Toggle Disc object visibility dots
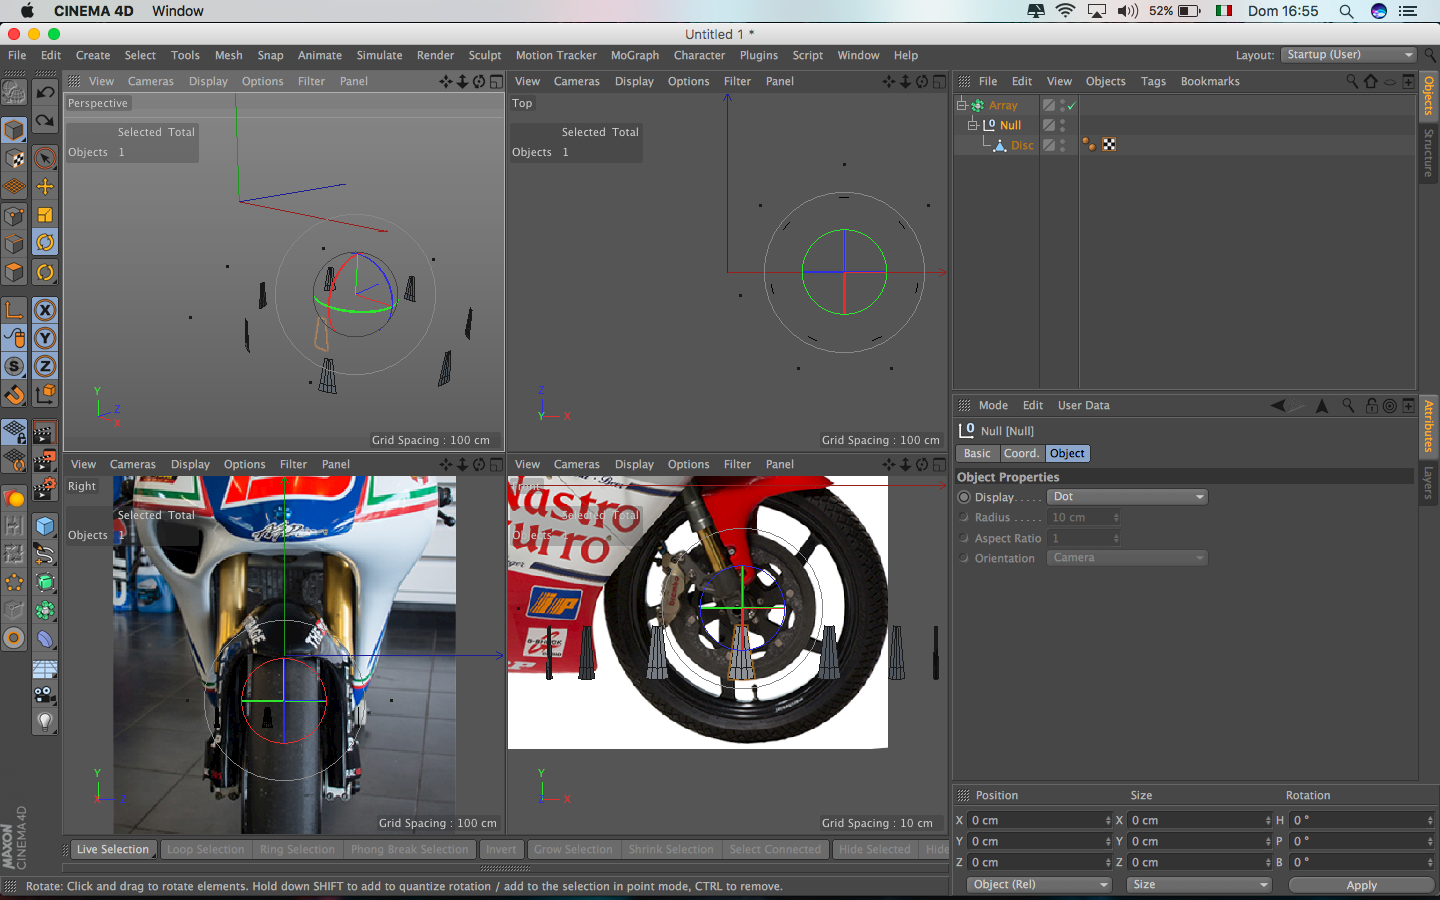The image size is (1440, 900). pos(1063,145)
